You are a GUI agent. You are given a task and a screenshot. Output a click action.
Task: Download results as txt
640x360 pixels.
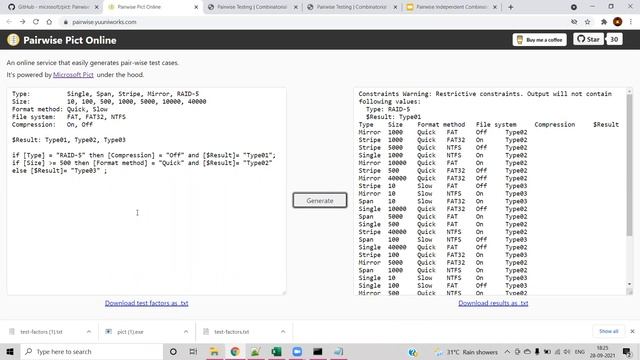(x=493, y=303)
